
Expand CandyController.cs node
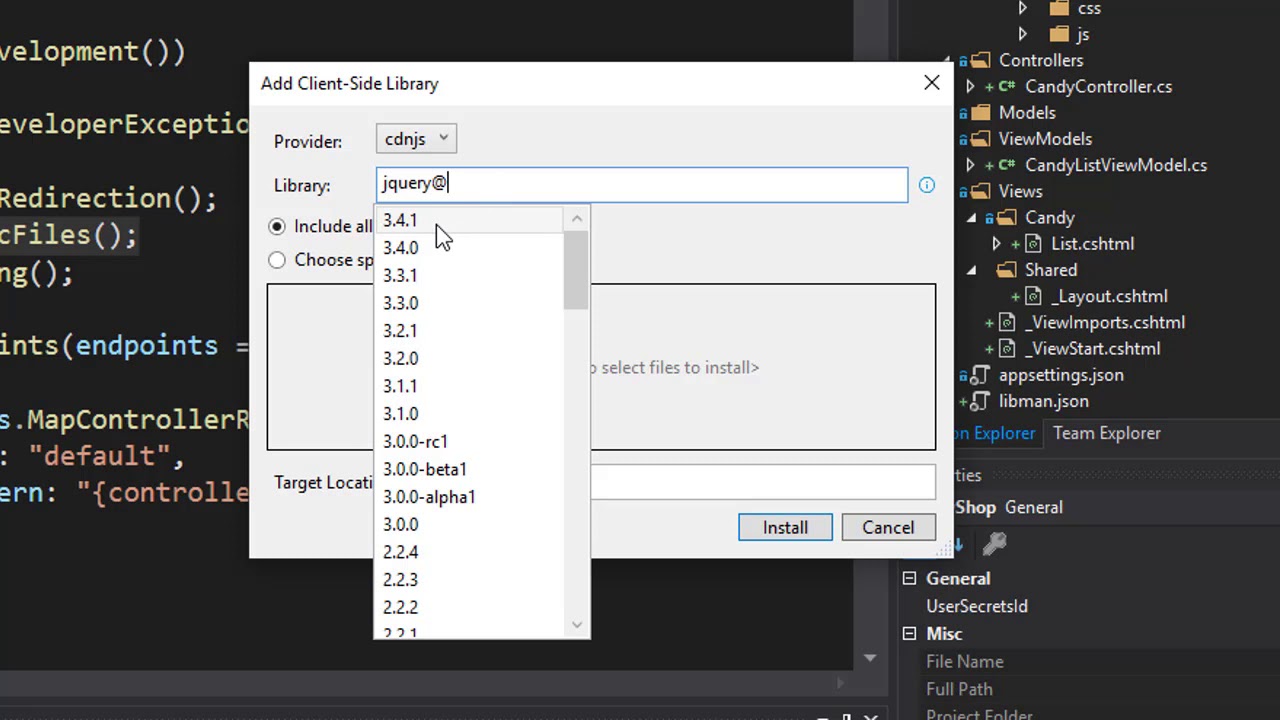pos(970,87)
